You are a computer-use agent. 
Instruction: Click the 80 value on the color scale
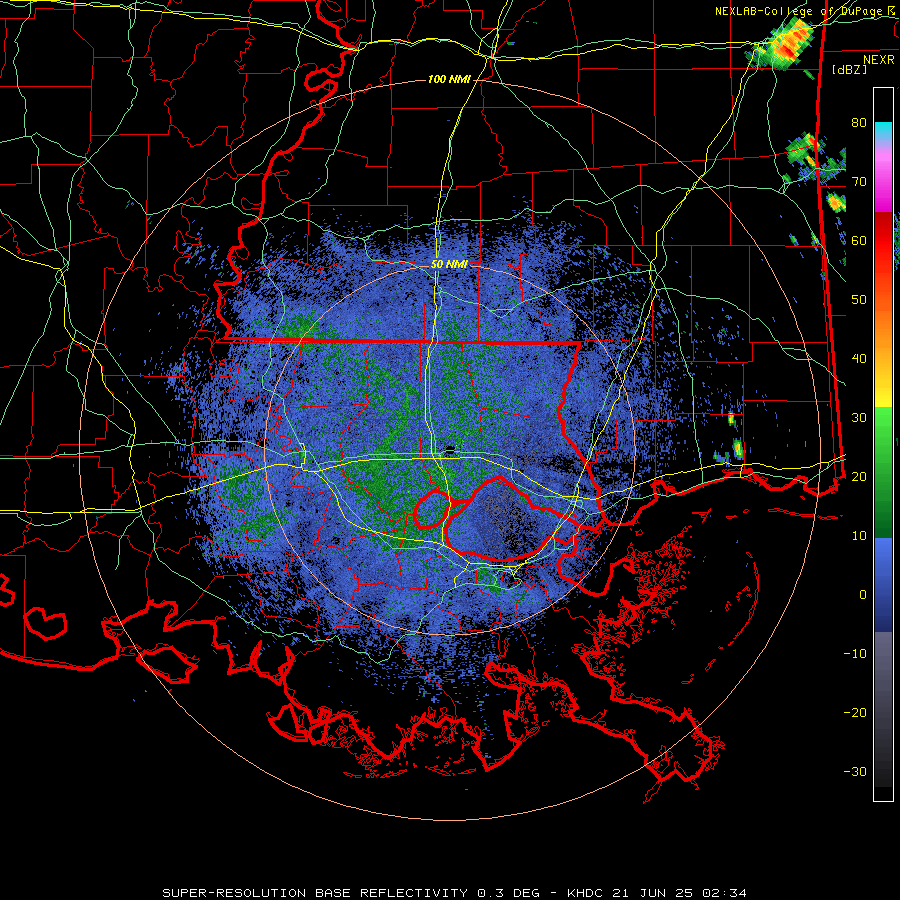859,122
